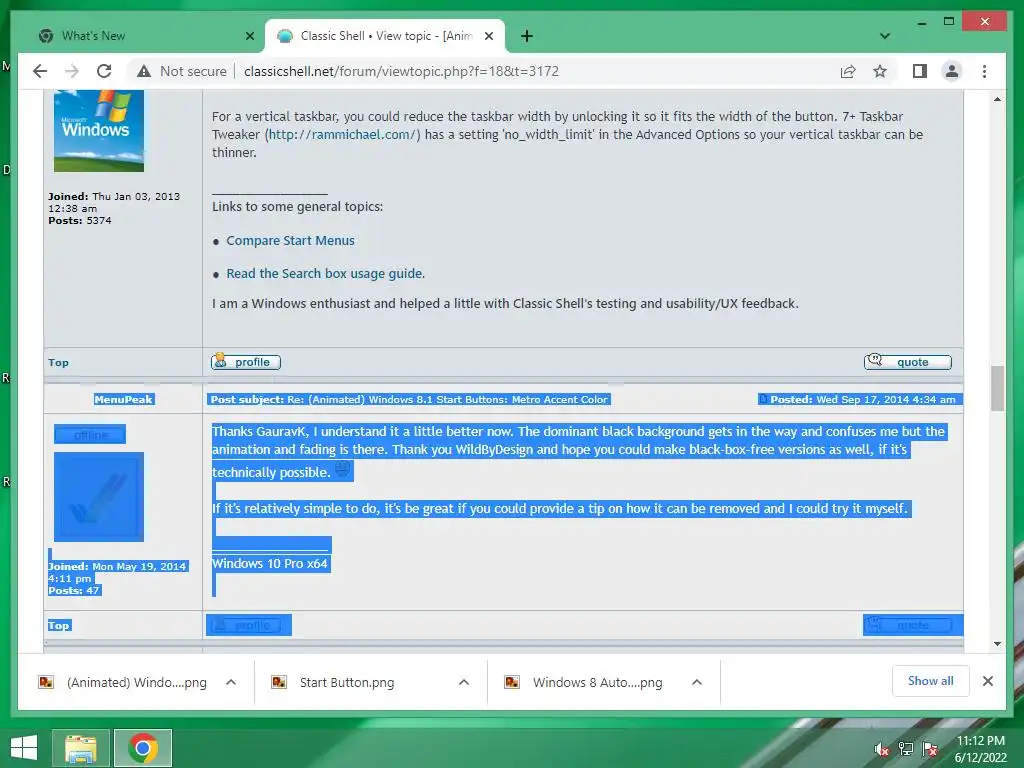
Task: Bookmark this page with star icon
Action: [x=880, y=71]
